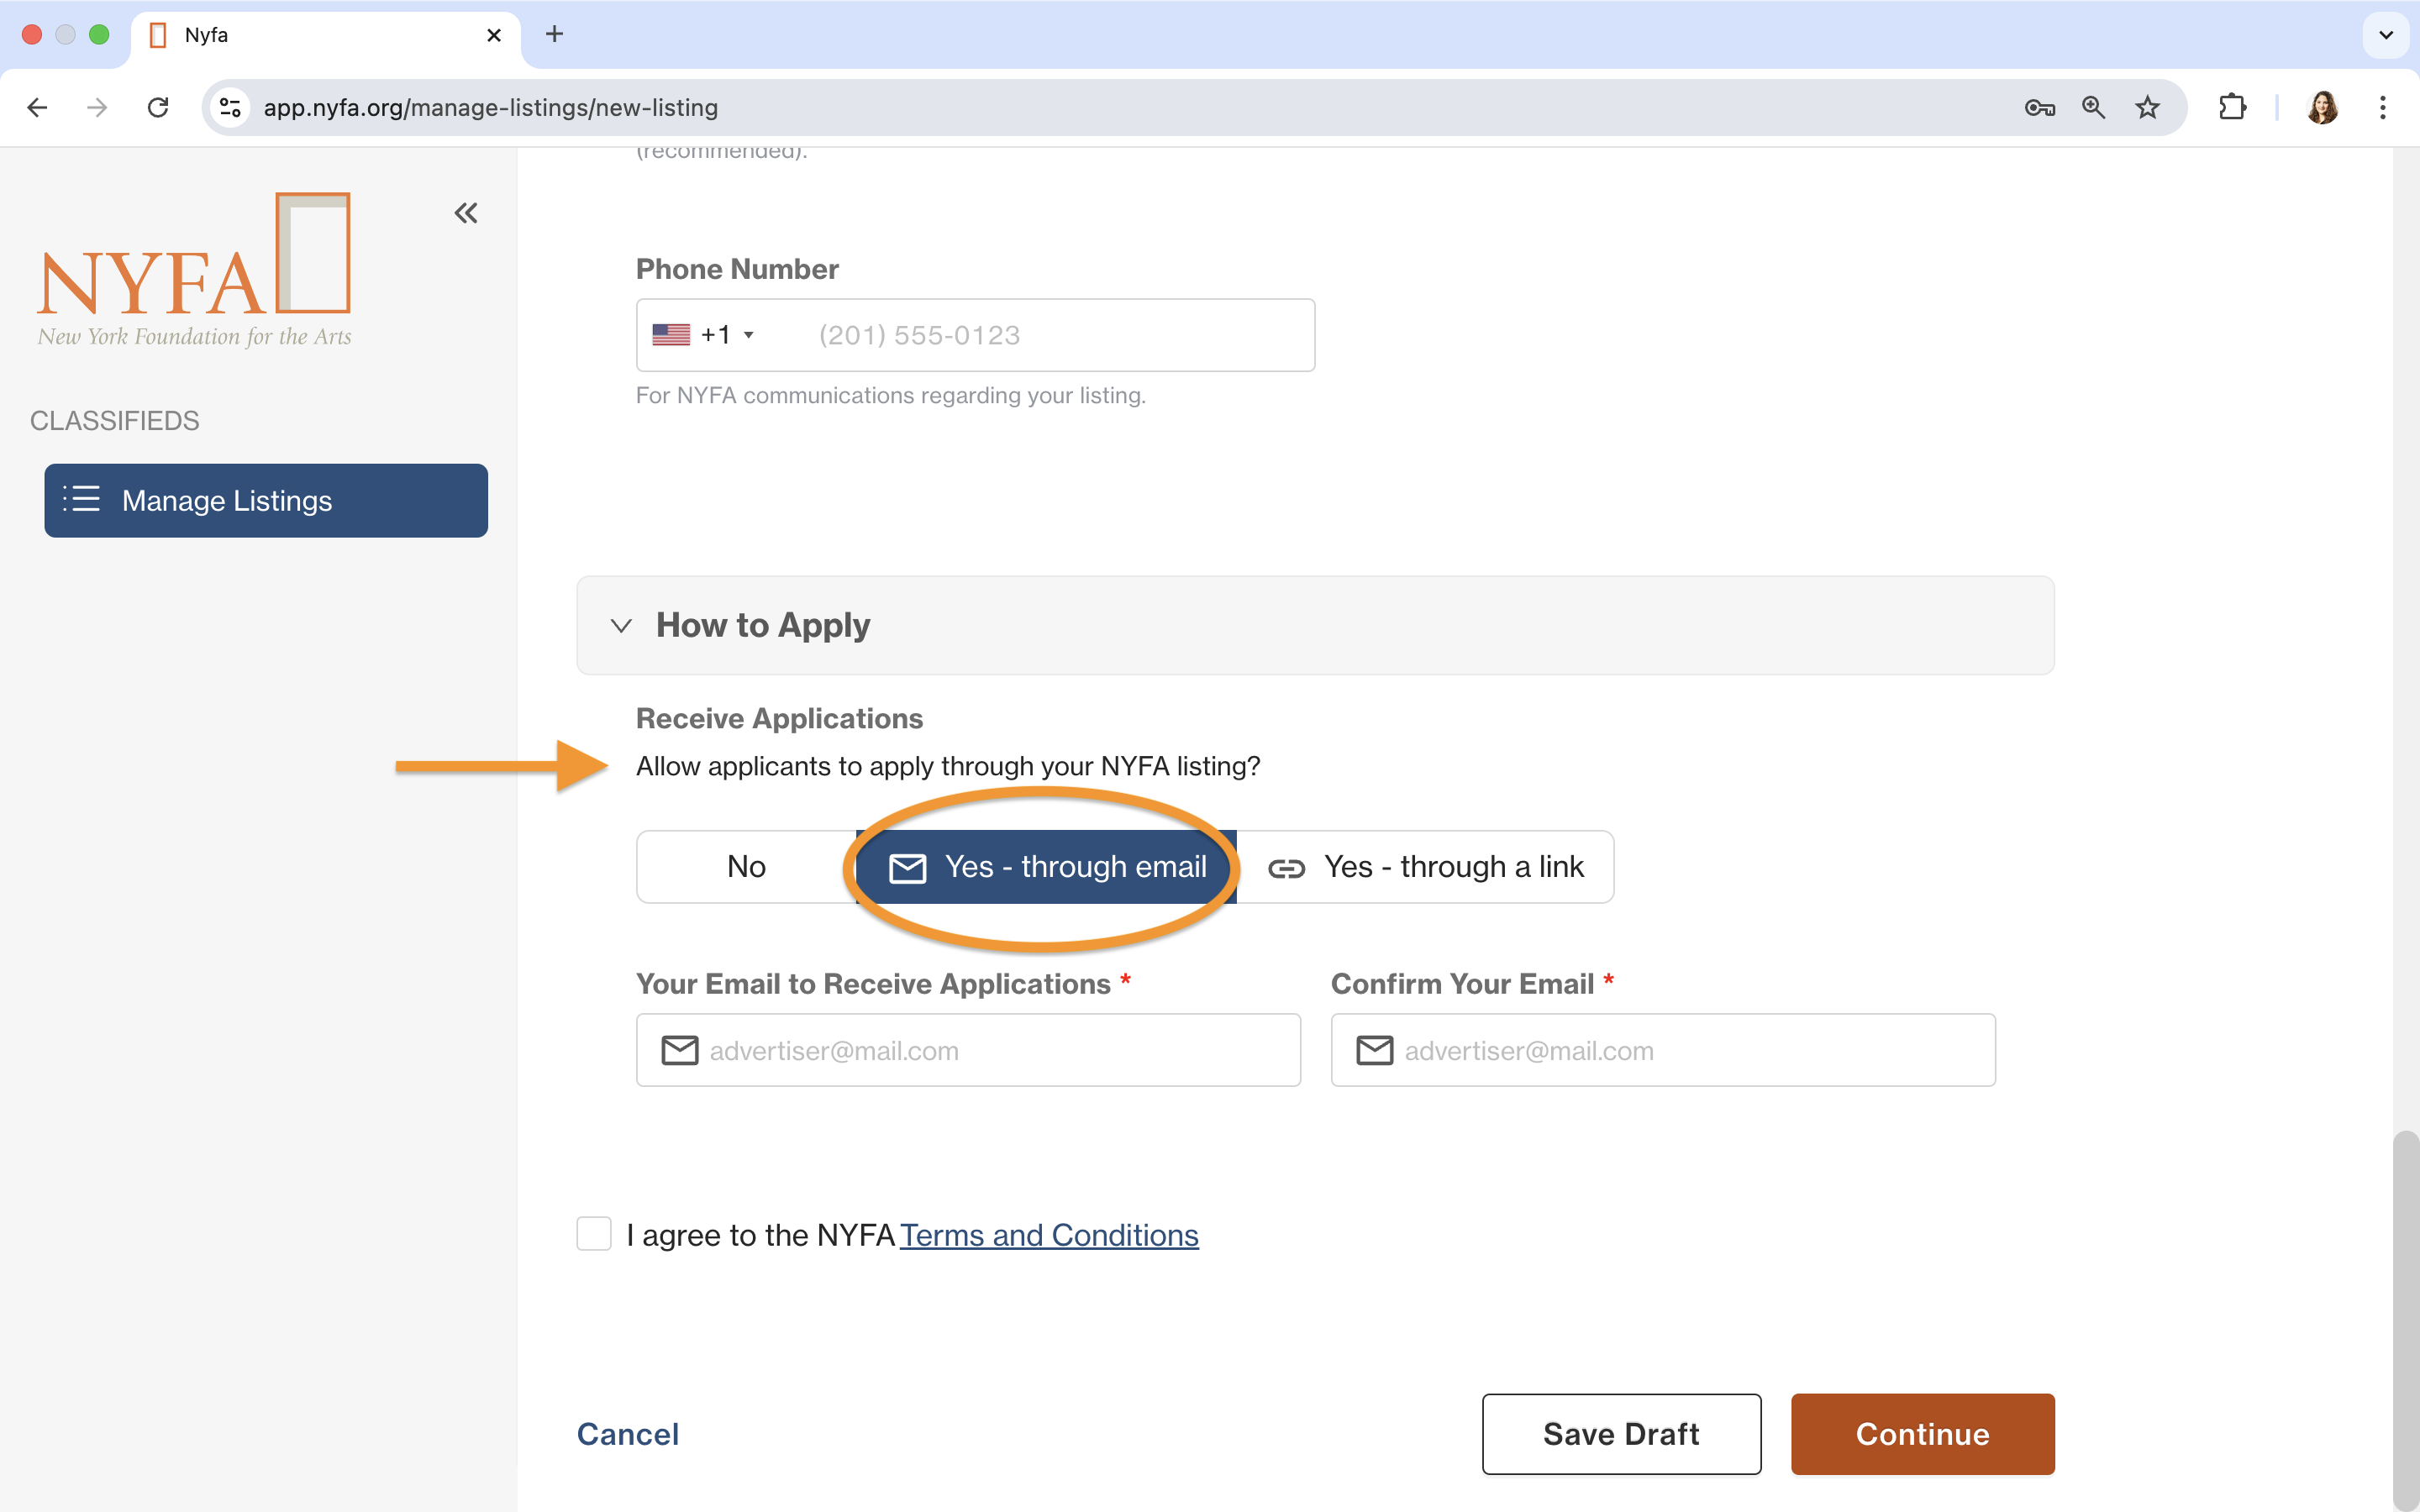Image resolution: width=2420 pixels, height=1512 pixels.
Task: Open the Chrome profile avatar
Action: [x=2322, y=107]
